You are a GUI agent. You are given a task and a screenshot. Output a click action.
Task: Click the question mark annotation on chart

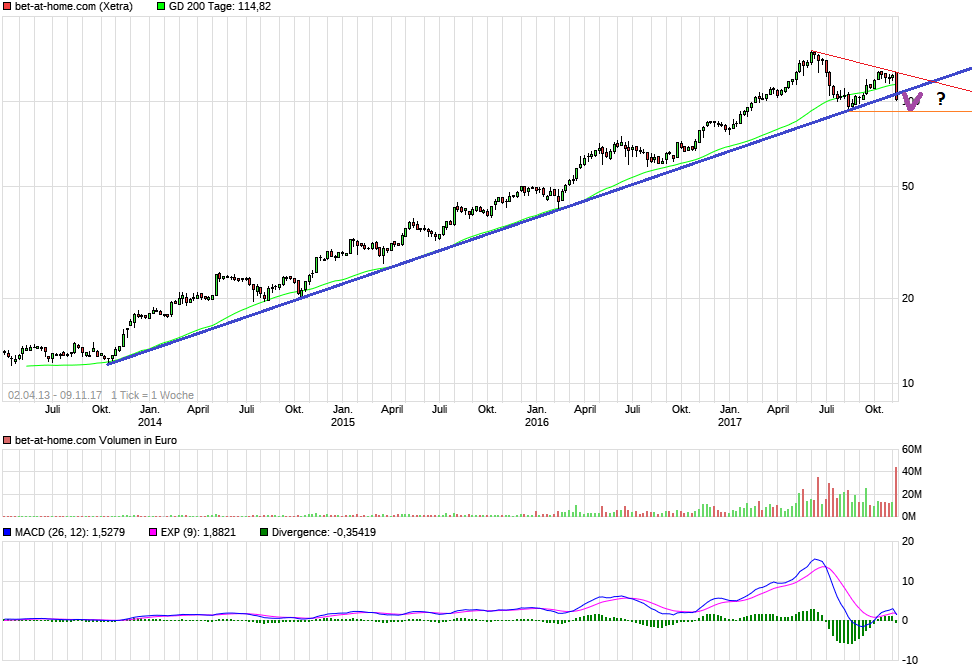[x=940, y=99]
